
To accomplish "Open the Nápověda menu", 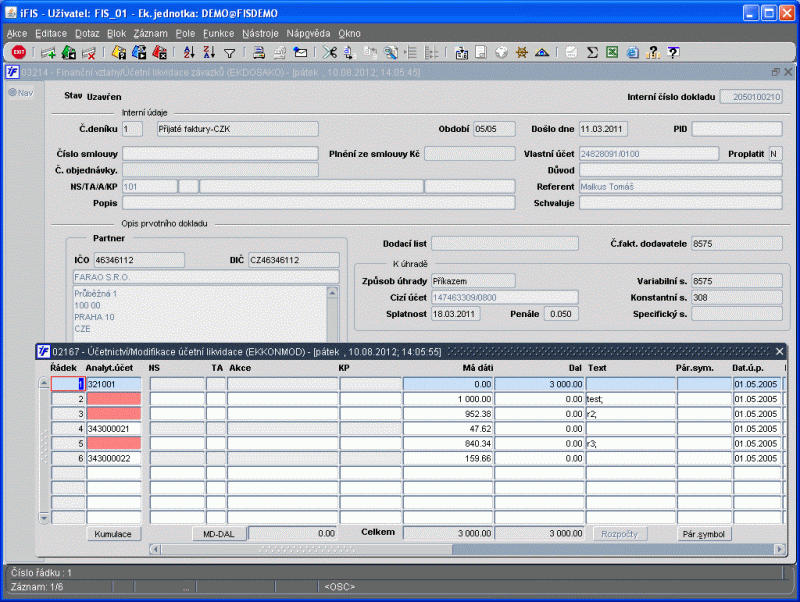I will click(308, 33).
